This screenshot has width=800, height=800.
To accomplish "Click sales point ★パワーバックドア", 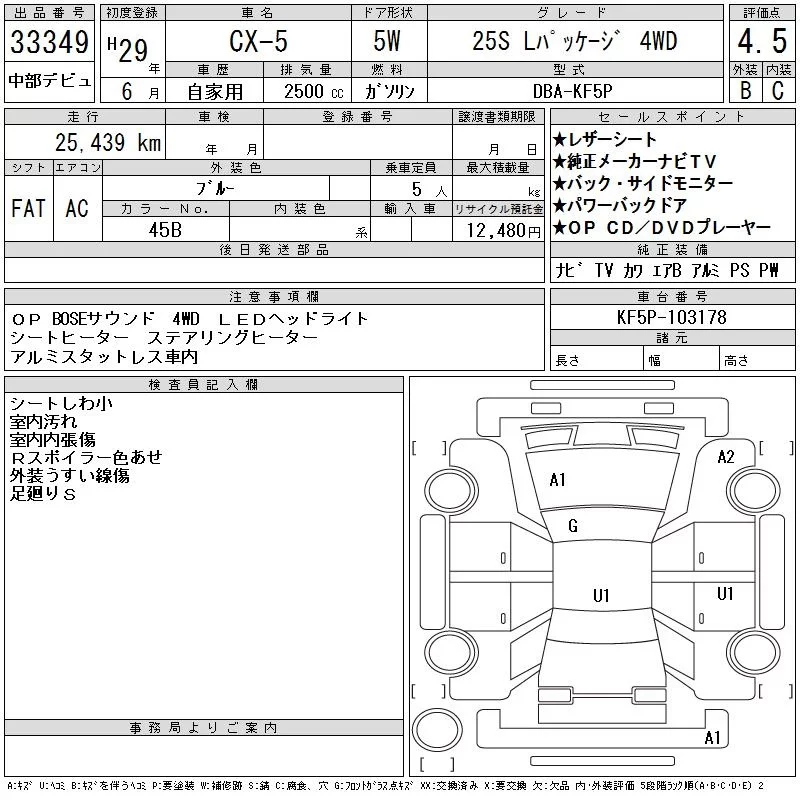I will (x=620, y=206).
